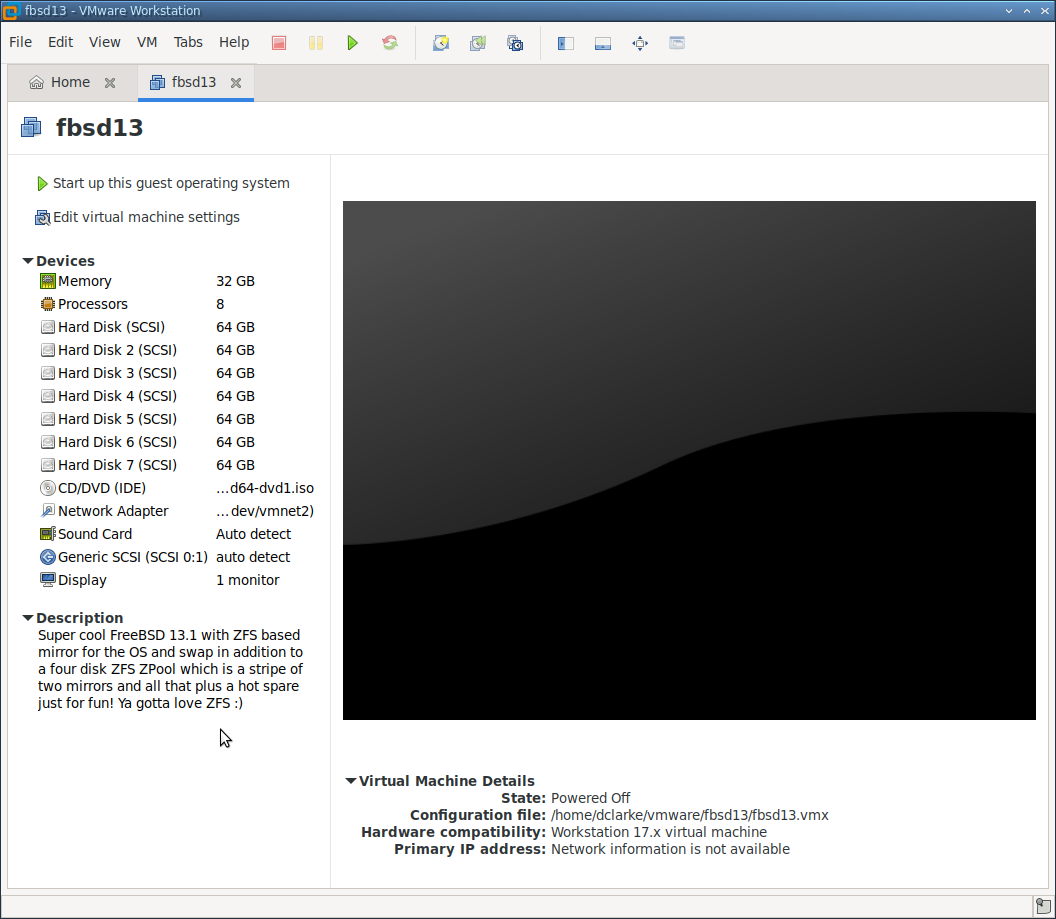This screenshot has width=1056, height=919.
Task: Toggle the library sidebar view icon
Action: click(x=566, y=43)
